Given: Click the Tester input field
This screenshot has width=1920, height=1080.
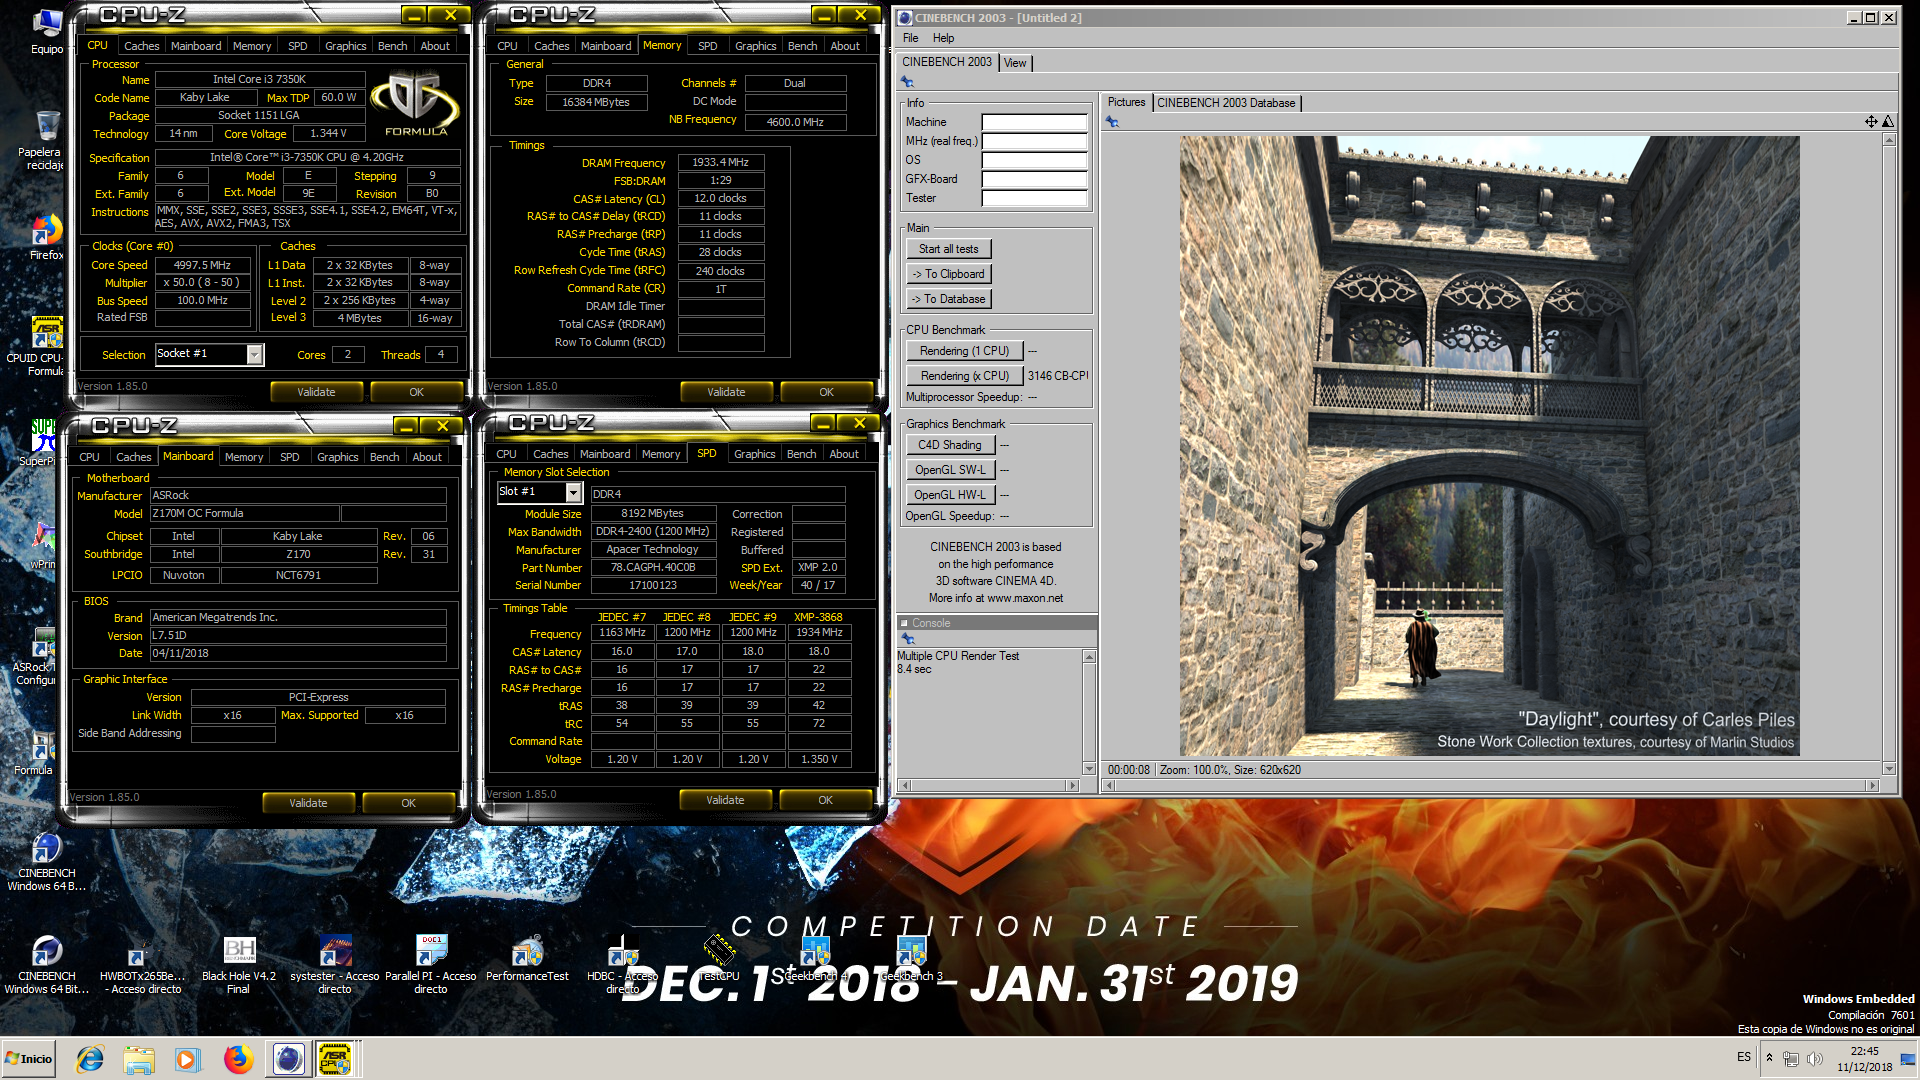Looking at the screenshot, I should pyautogui.click(x=1034, y=198).
